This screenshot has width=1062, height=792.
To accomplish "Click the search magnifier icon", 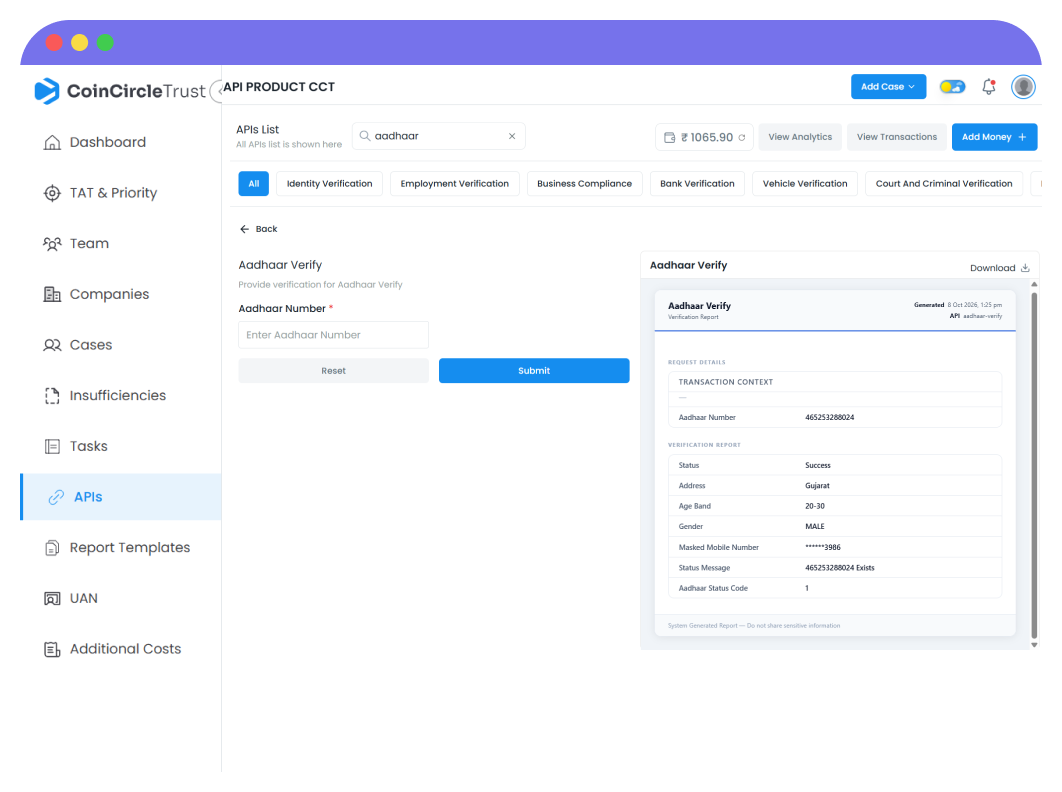I will (364, 136).
